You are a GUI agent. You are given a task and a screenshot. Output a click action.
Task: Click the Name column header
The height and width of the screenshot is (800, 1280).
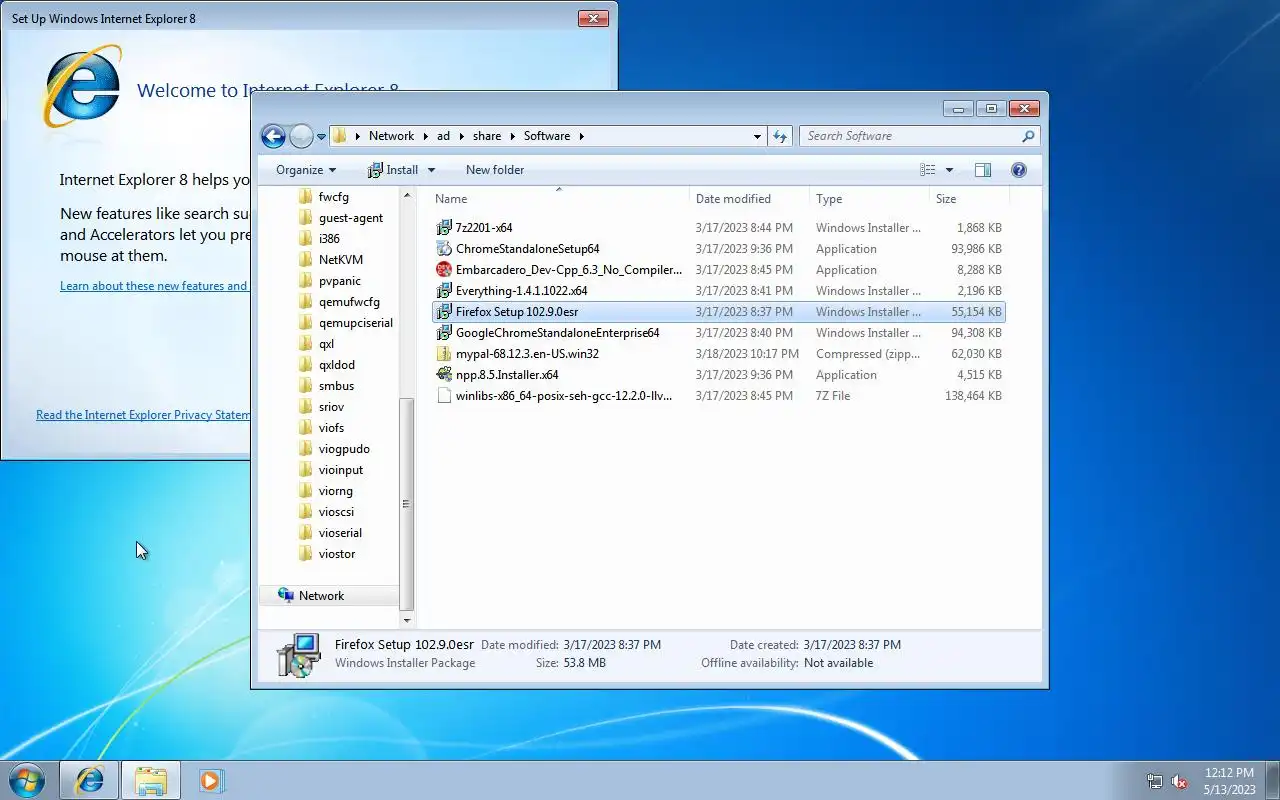[x=558, y=199]
